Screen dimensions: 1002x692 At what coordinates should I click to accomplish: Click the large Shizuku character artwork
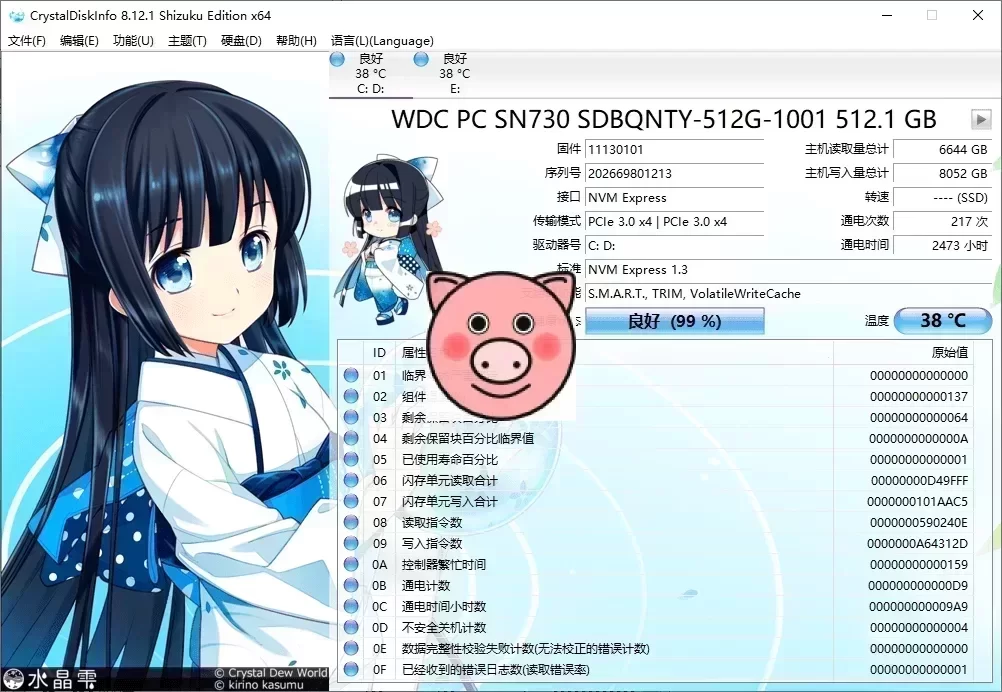tap(165, 358)
